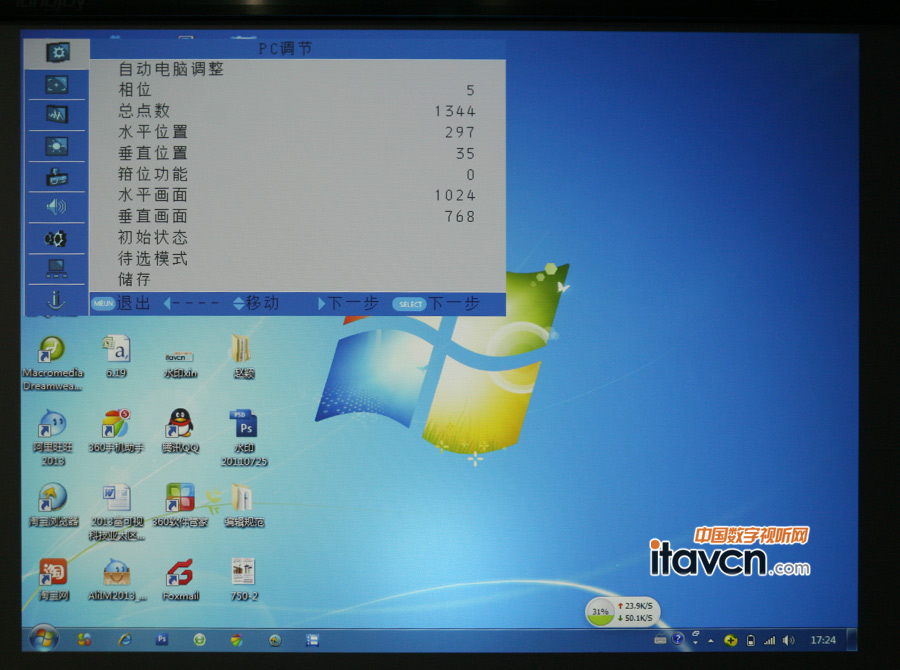900x670 pixels.
Task: Open the Windows Start menu
Action: point(44,639)
